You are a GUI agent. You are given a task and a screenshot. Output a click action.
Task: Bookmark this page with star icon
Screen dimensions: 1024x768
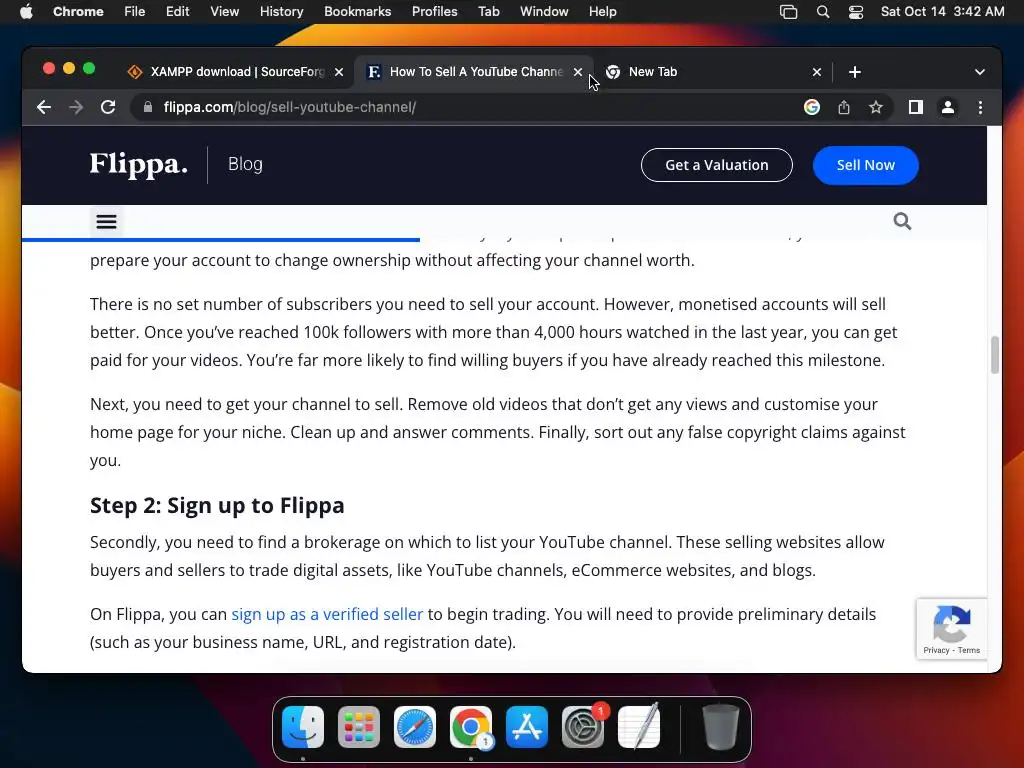click(x=876, y=107)
